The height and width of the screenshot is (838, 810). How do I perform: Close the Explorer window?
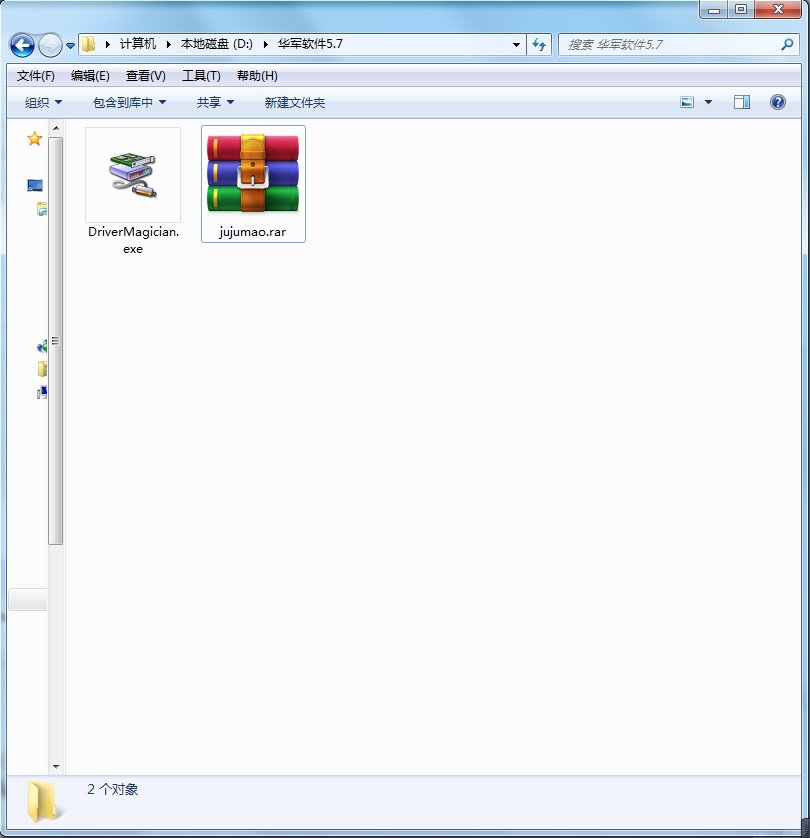tap(778, 10)
